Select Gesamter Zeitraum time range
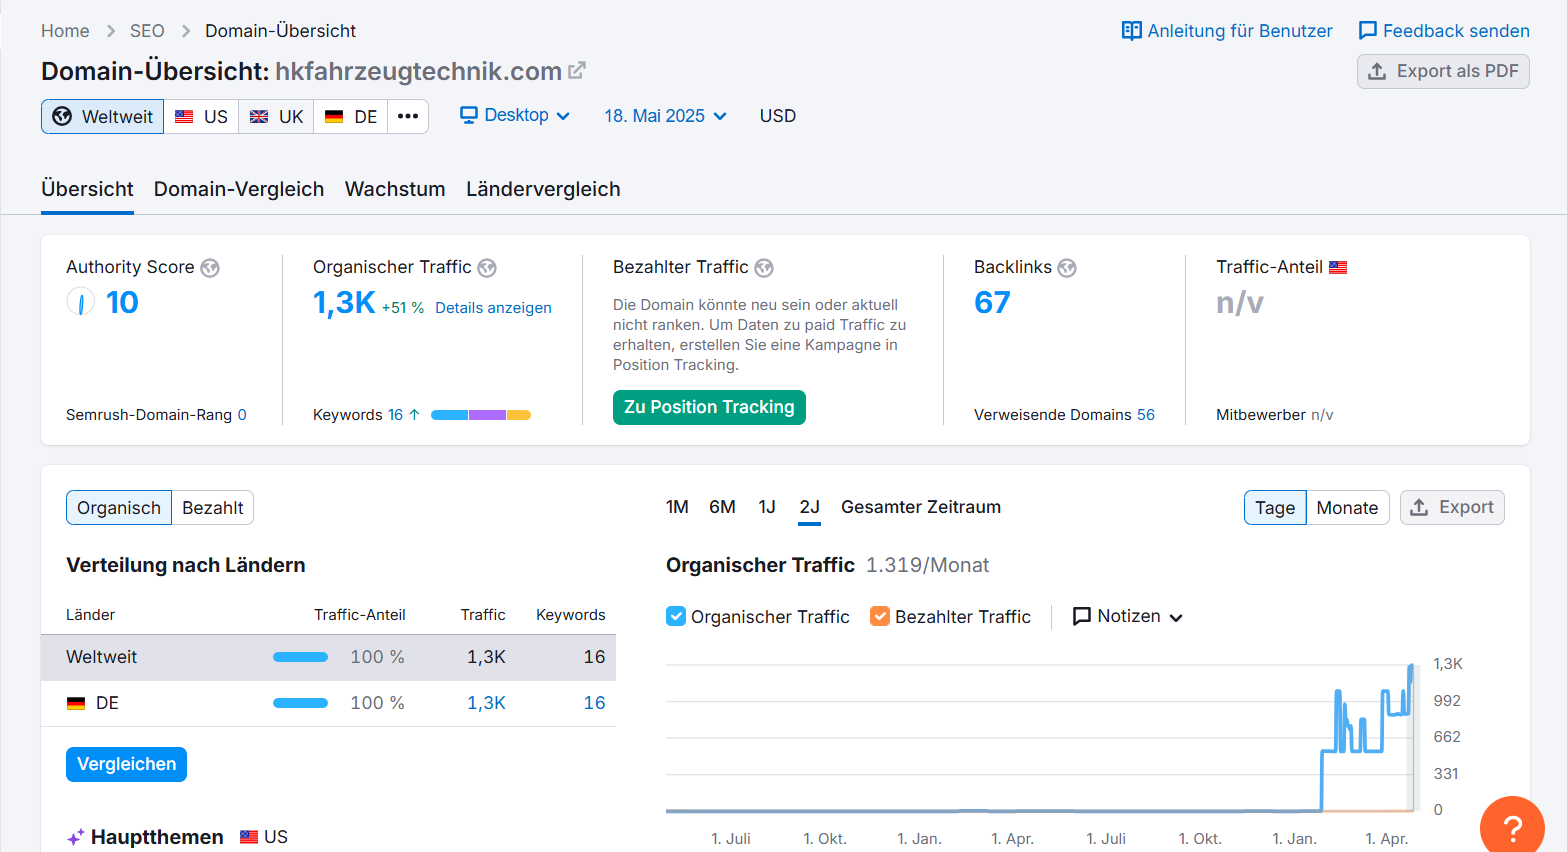Screen dimensions: 1567x852 pos(921,507)
